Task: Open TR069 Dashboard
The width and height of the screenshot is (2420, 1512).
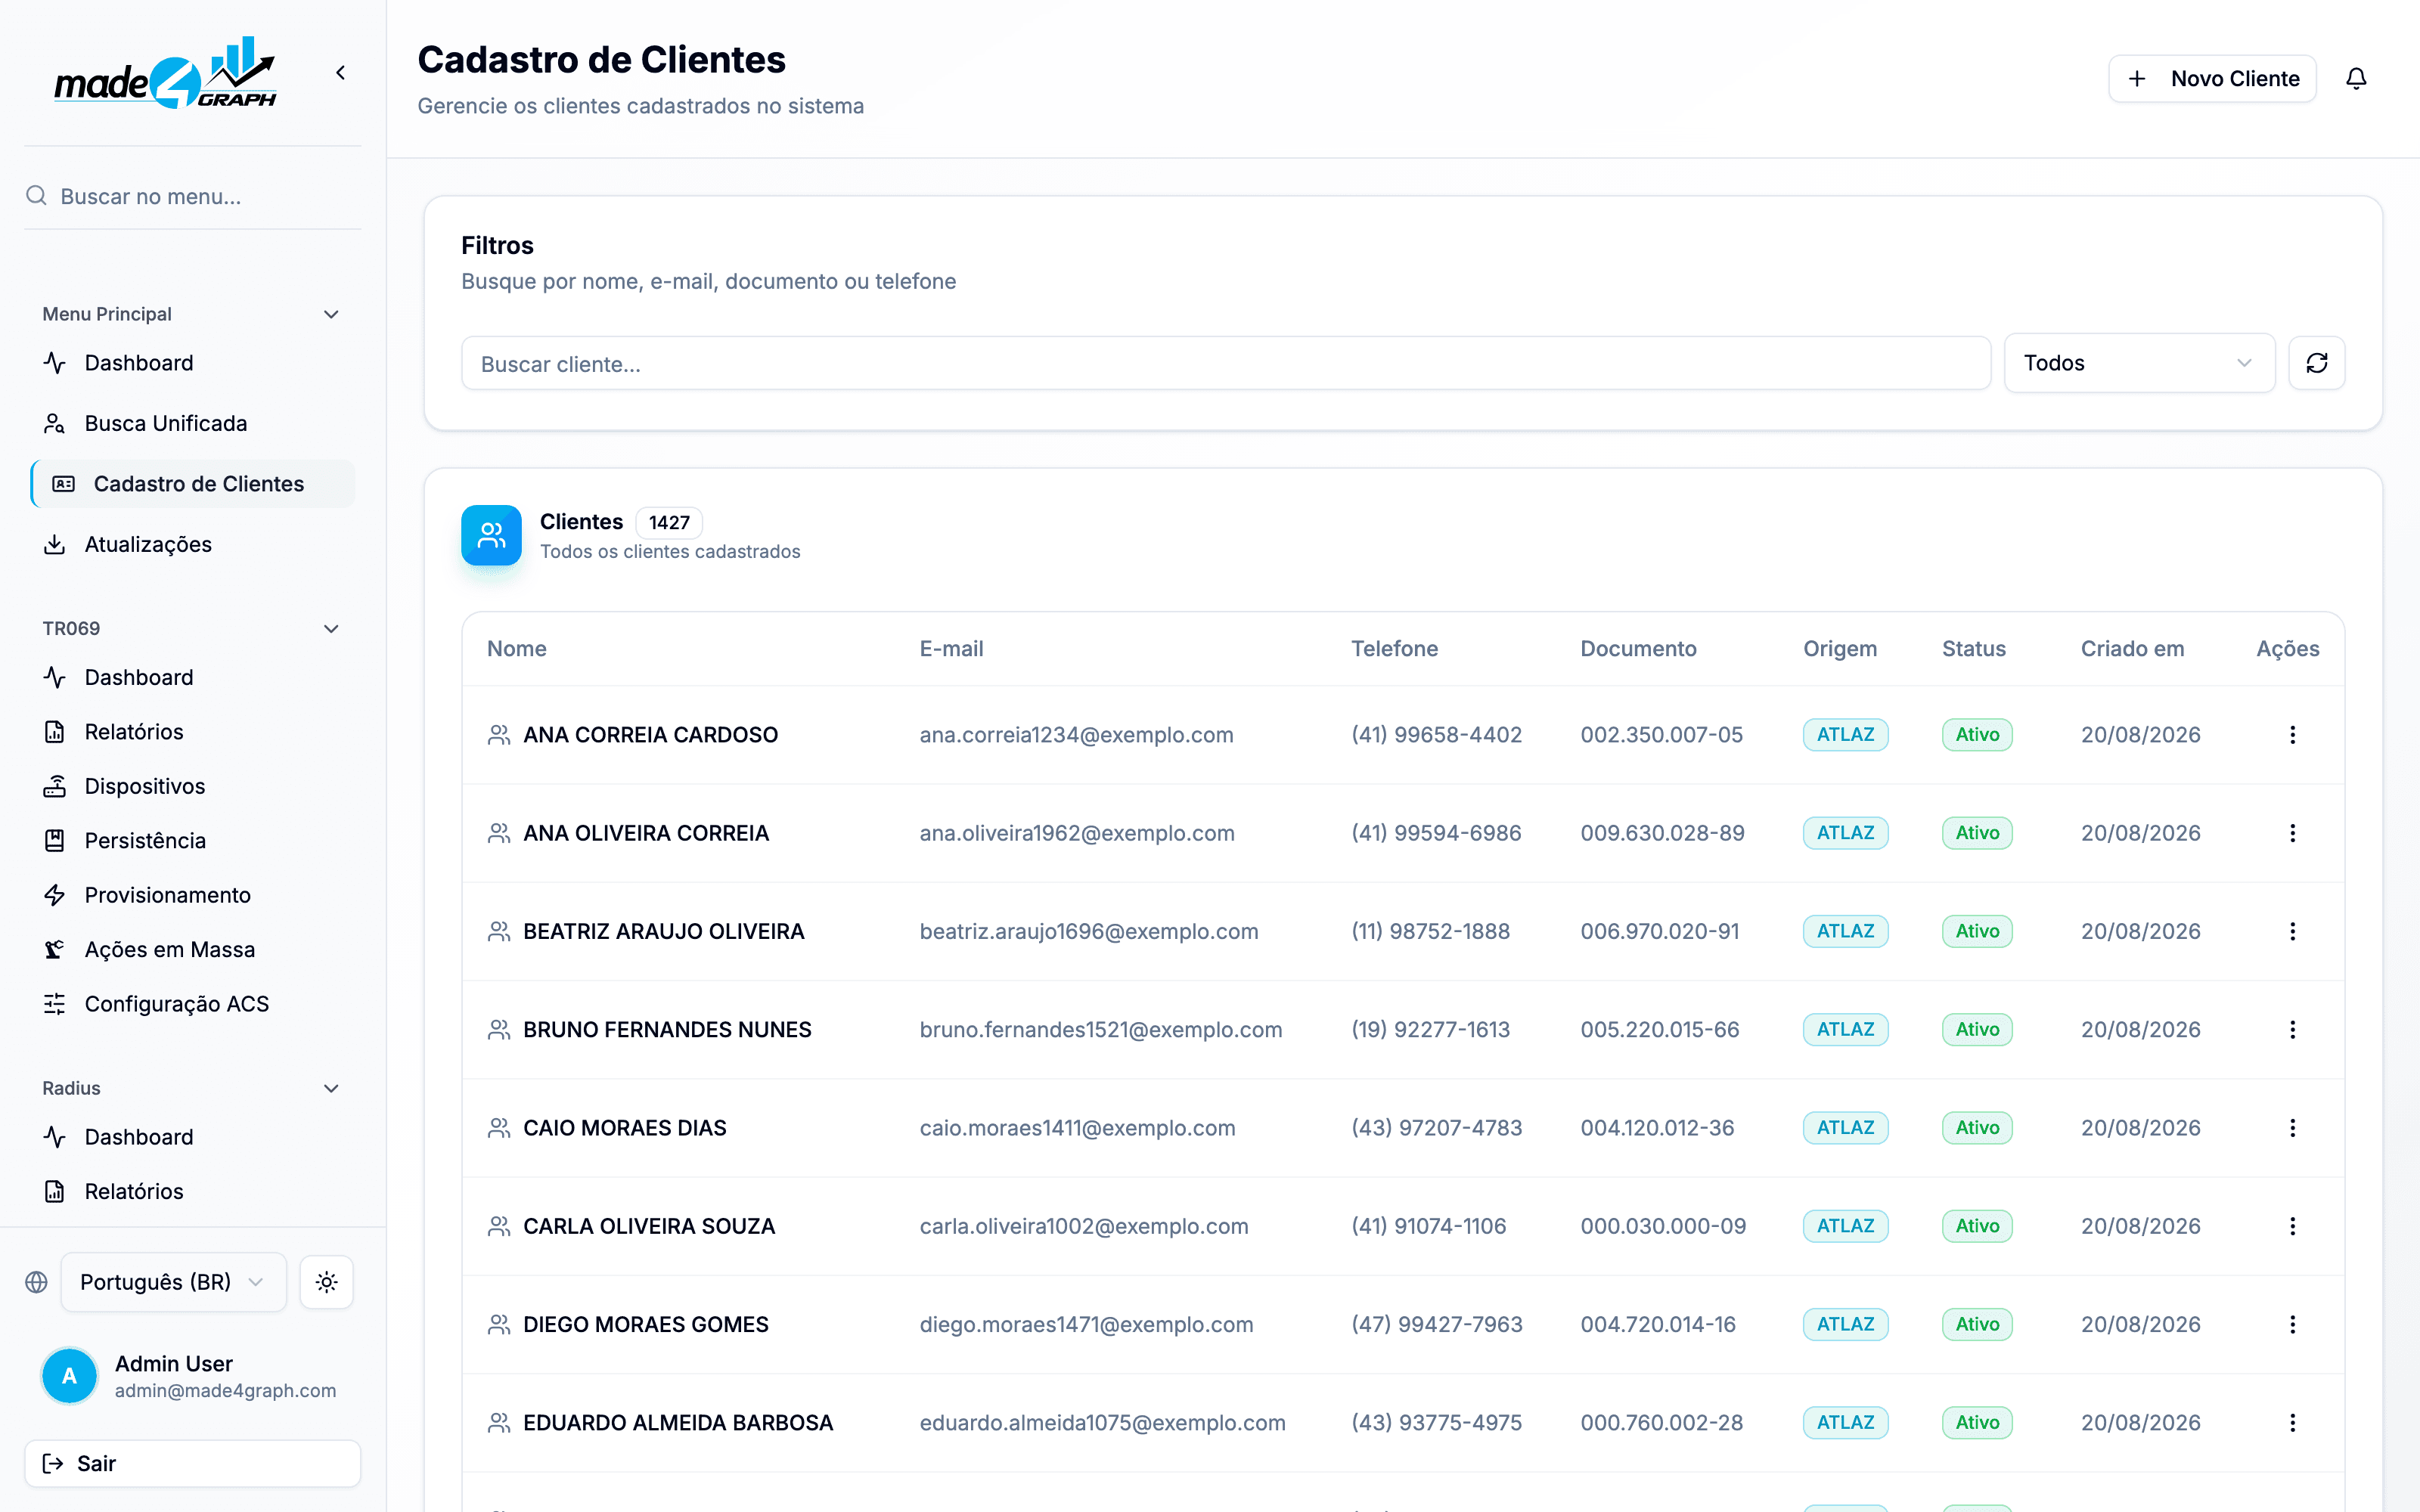Action: 193,677
